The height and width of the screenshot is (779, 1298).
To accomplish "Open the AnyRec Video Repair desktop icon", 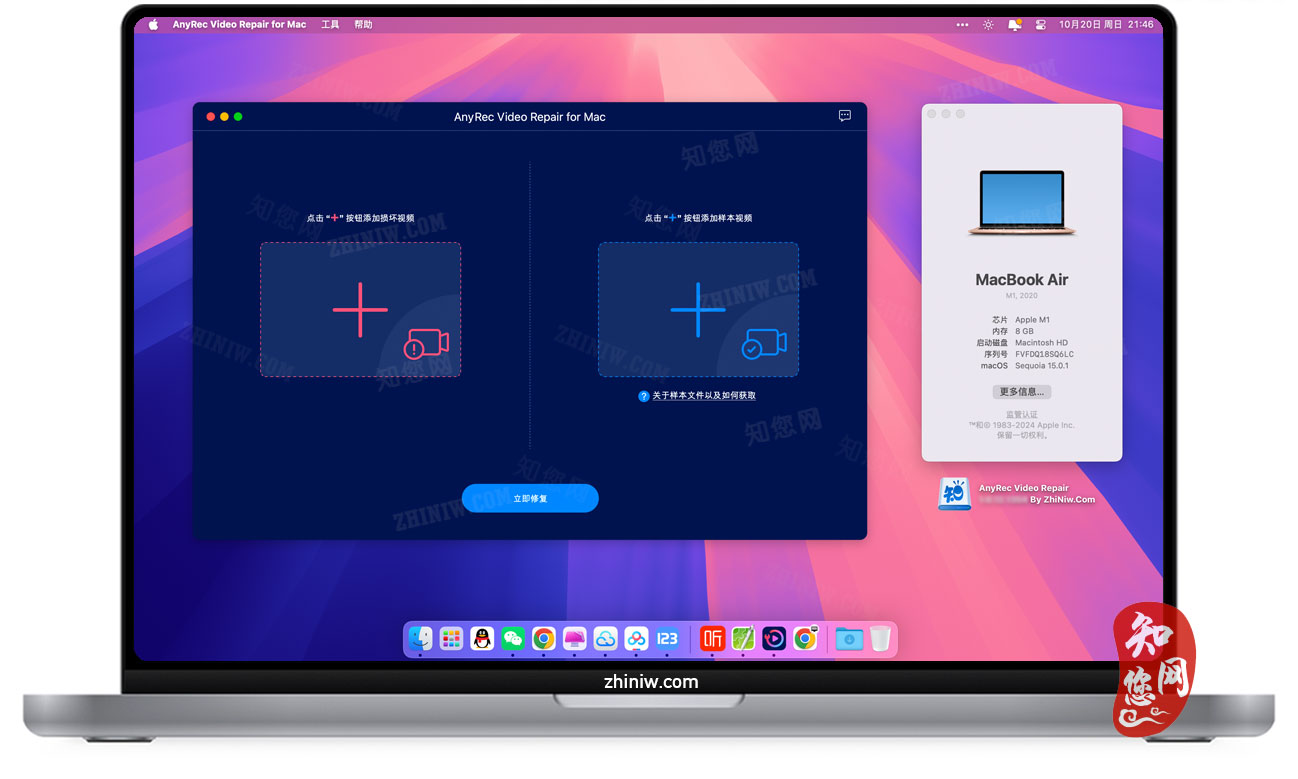I will [954, 494].
